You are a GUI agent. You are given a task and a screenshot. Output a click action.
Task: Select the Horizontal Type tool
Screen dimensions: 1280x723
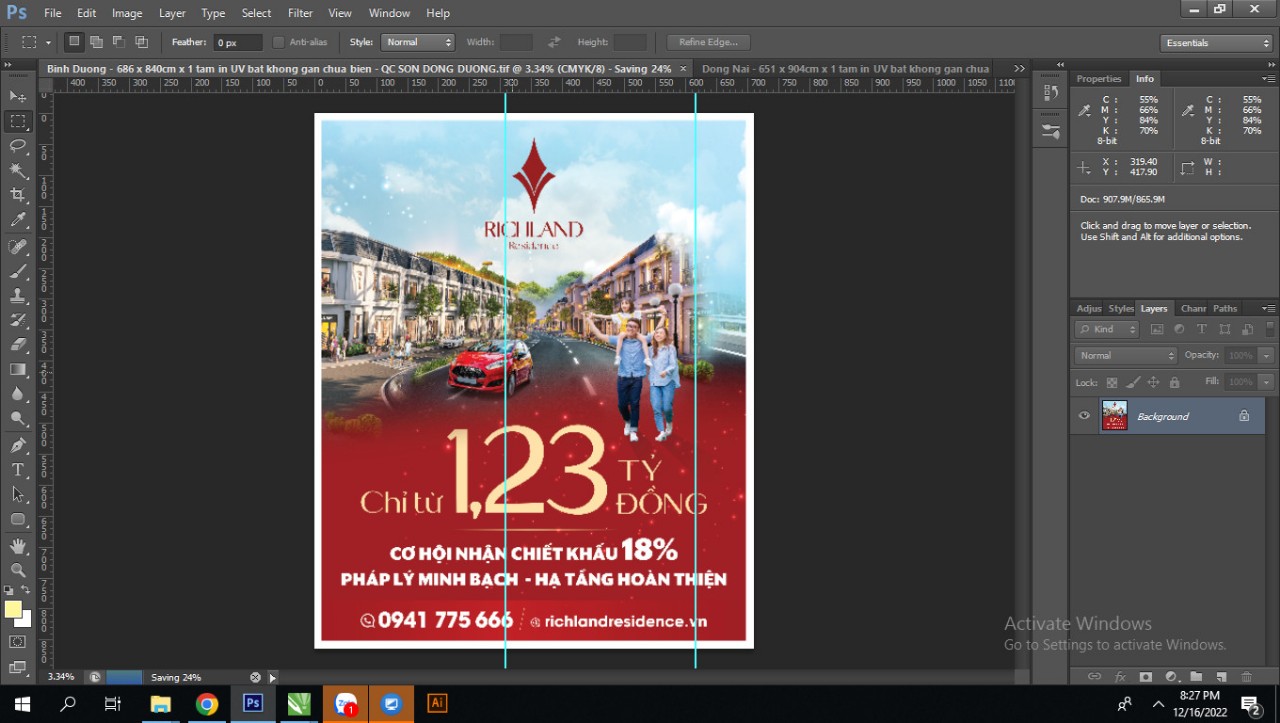coord(18,470)
